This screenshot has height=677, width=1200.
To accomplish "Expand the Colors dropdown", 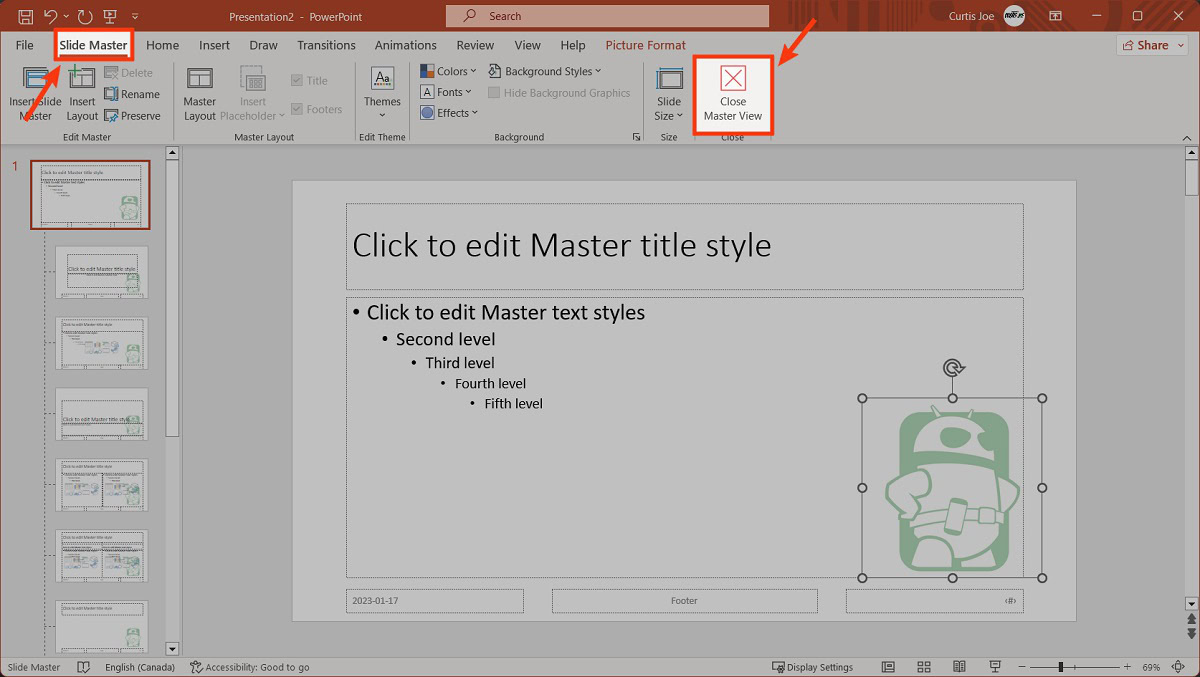I will pyautogui.click(x=449, y=71).
